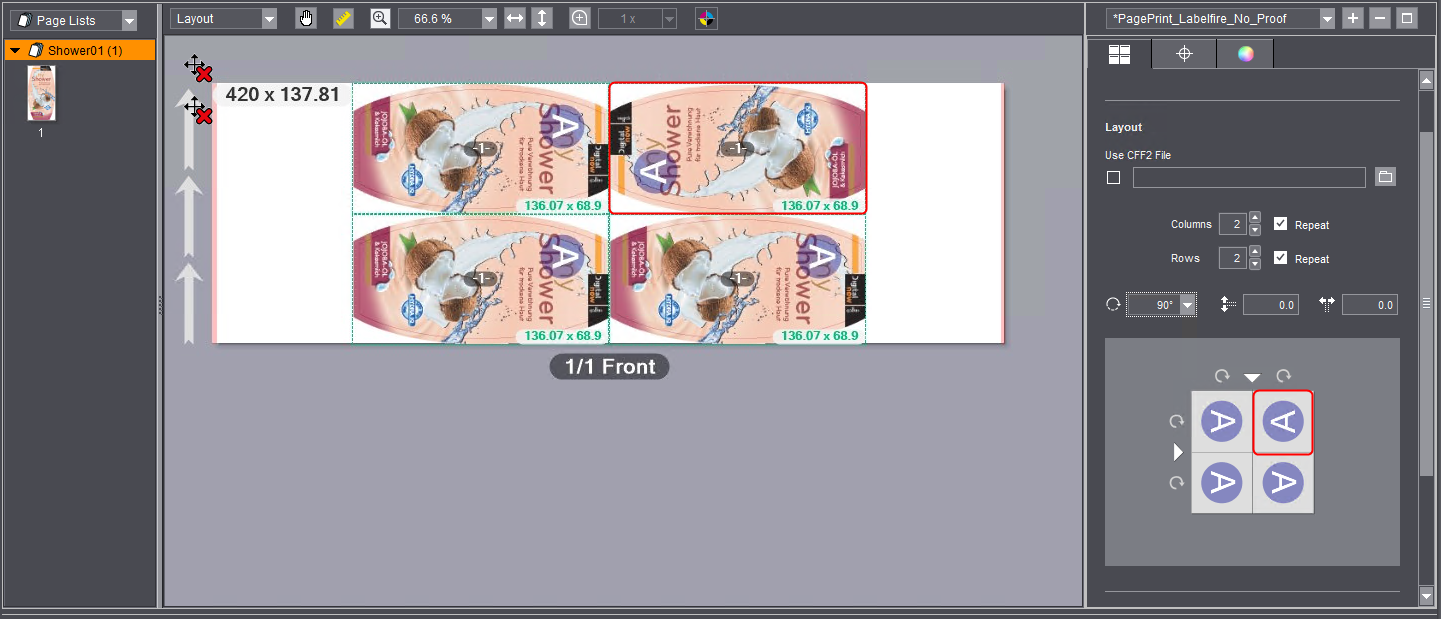Browse for a CFF2 file folder icon

(x=1385, y=177)
